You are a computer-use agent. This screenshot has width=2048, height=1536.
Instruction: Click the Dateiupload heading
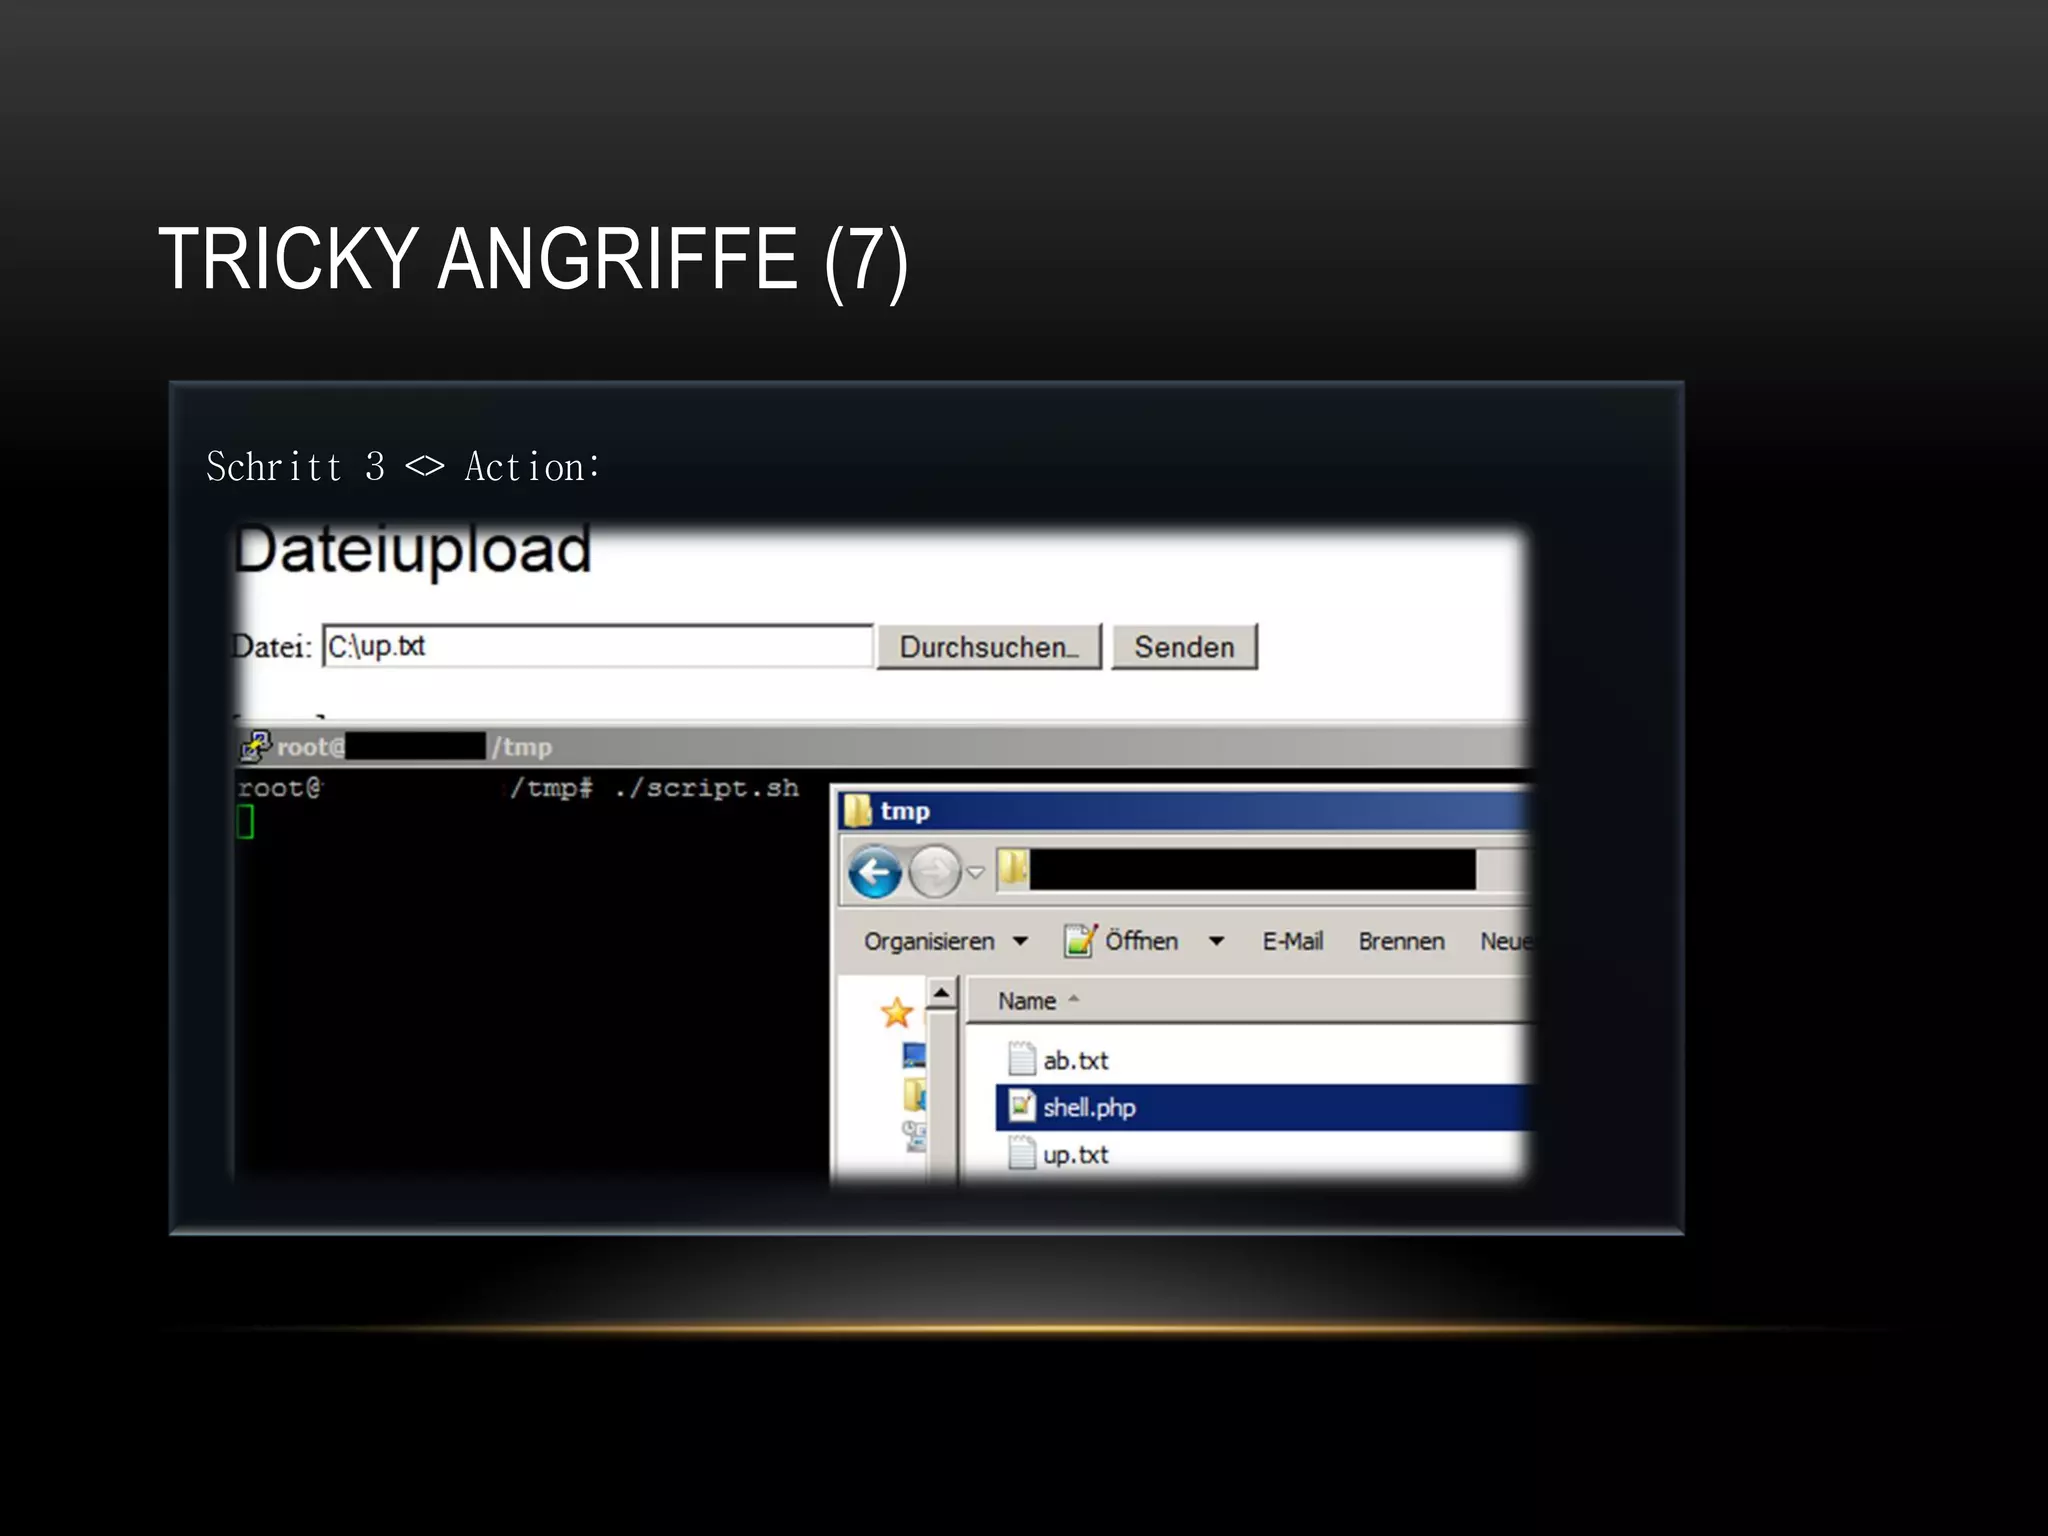pyautogui.click(x=412, y=549)
